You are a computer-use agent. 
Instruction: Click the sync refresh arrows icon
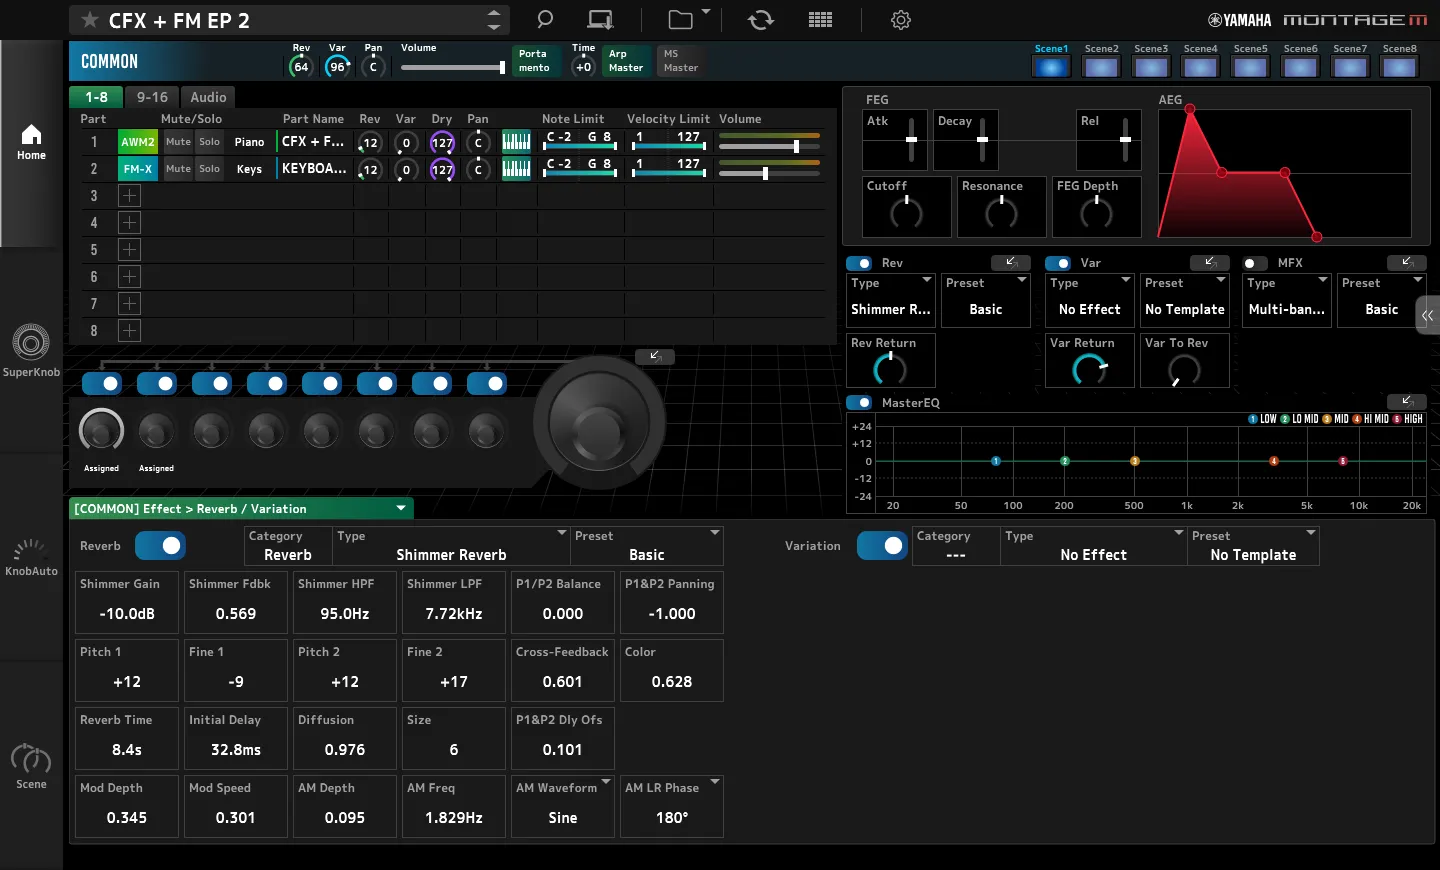point(761,20)
